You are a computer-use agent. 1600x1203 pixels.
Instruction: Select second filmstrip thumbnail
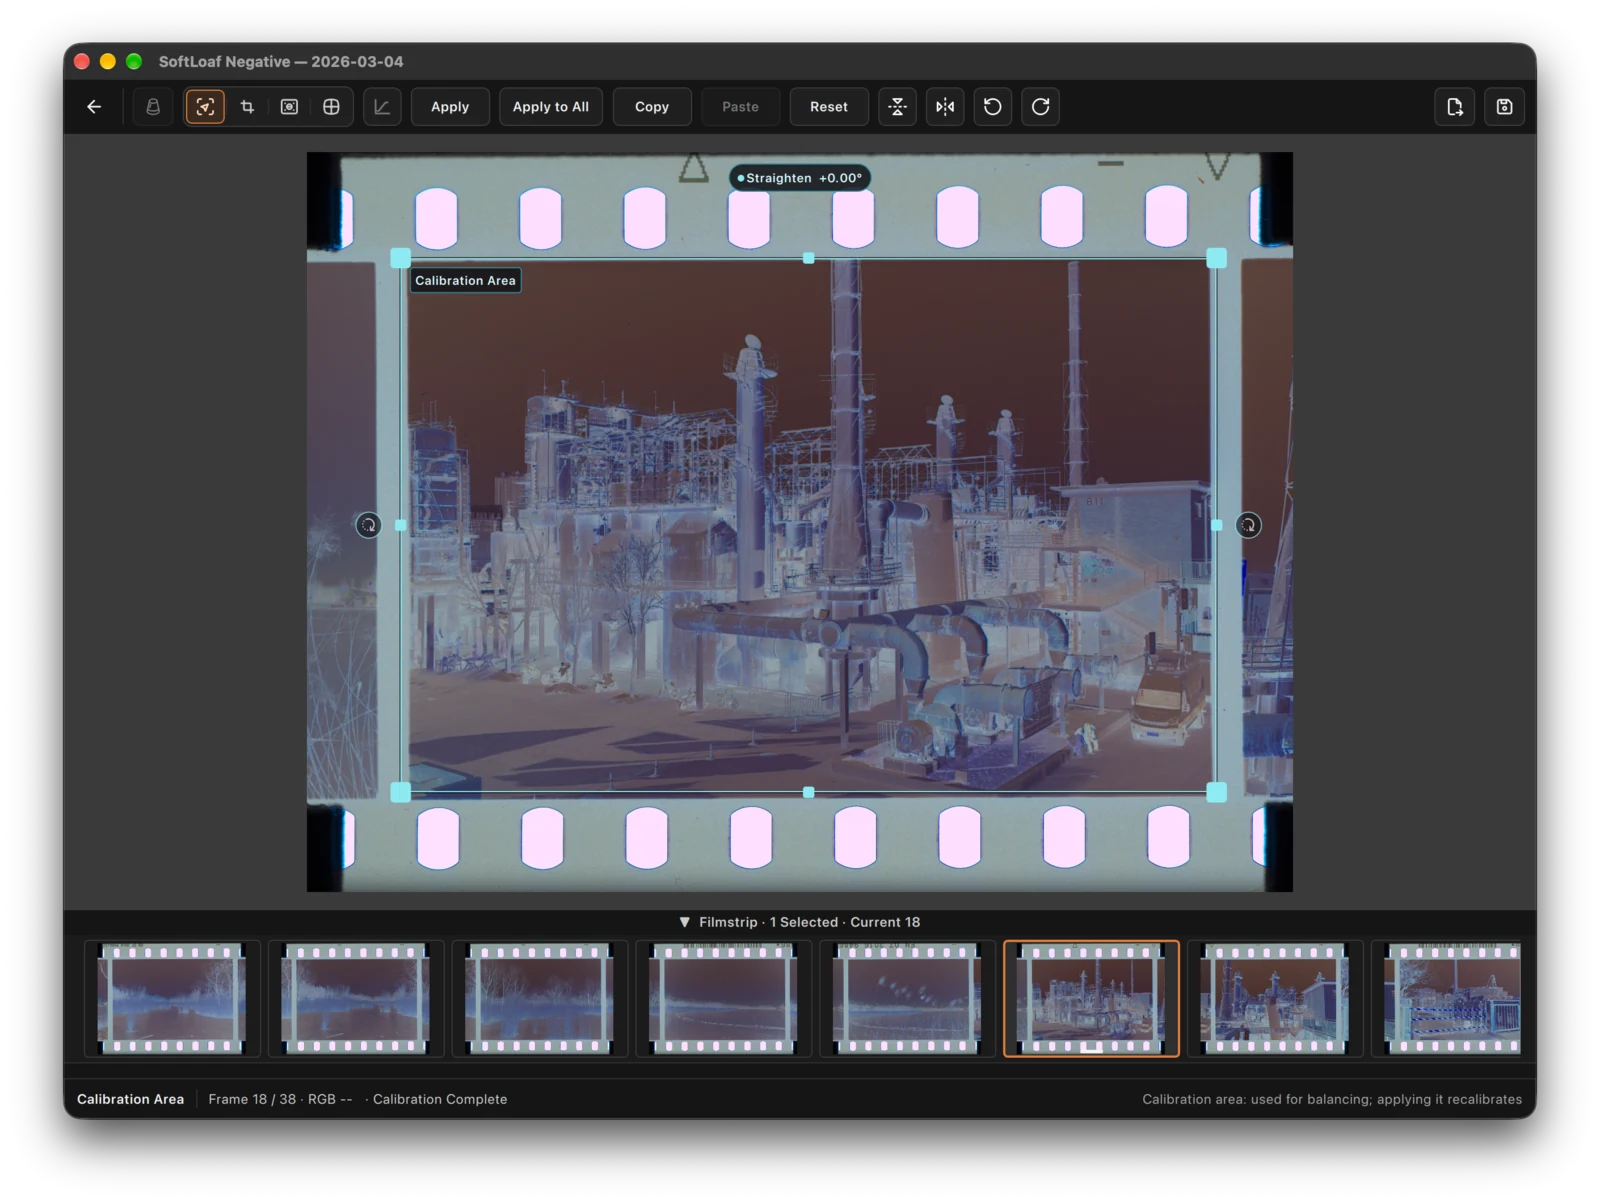[356, 998]
